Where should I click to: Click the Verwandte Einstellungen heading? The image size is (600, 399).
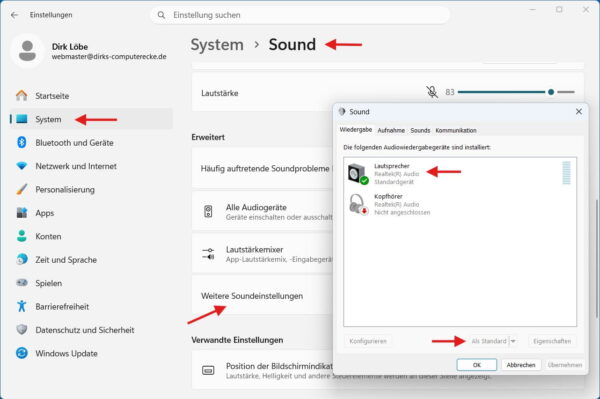point(237,340)
